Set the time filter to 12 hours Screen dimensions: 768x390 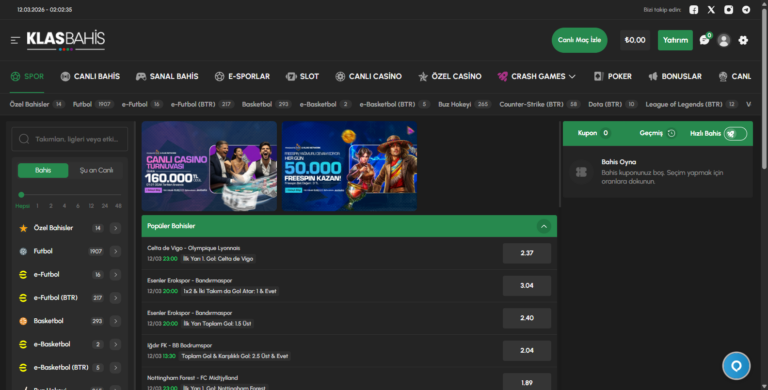pos(91,206)
